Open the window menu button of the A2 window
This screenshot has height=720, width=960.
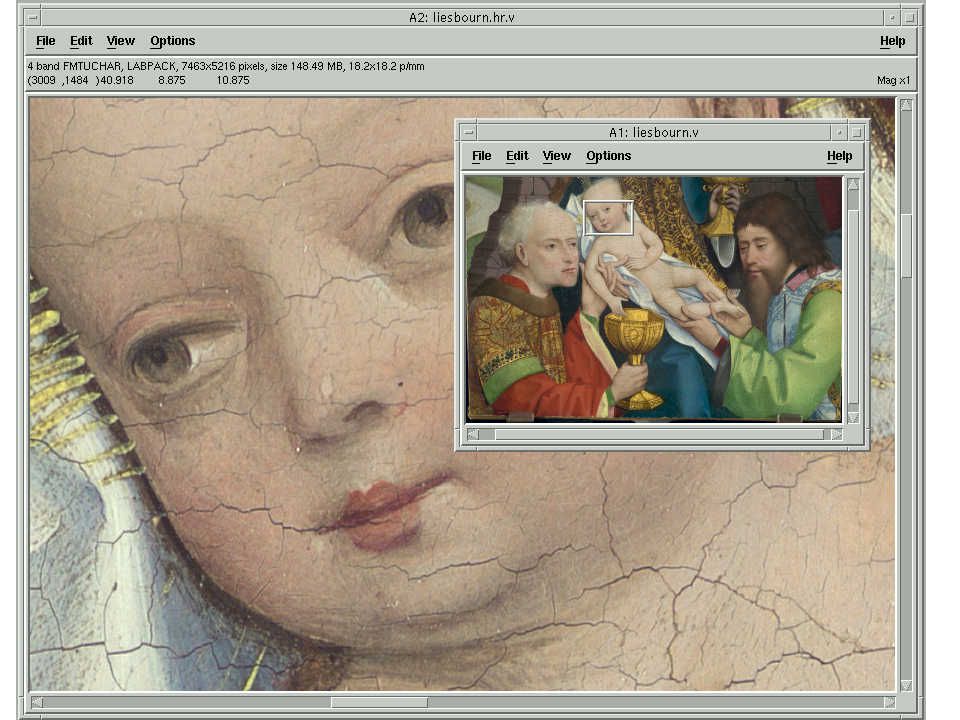tap(32, 18)
